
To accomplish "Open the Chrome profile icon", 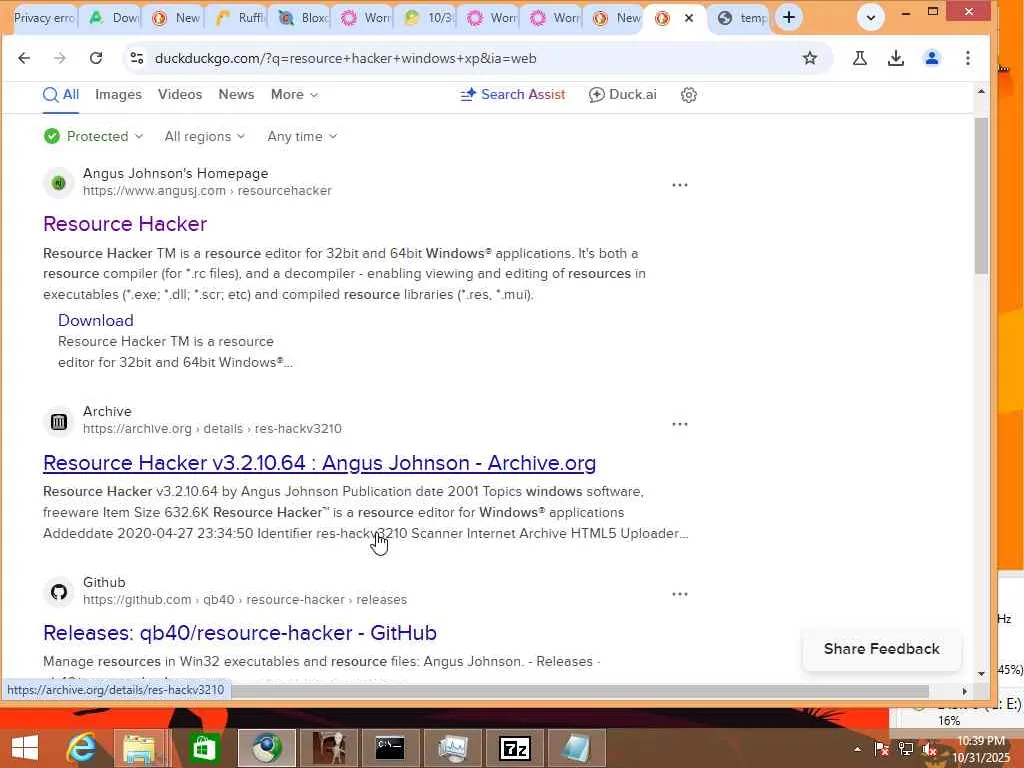I will [932, 58].
